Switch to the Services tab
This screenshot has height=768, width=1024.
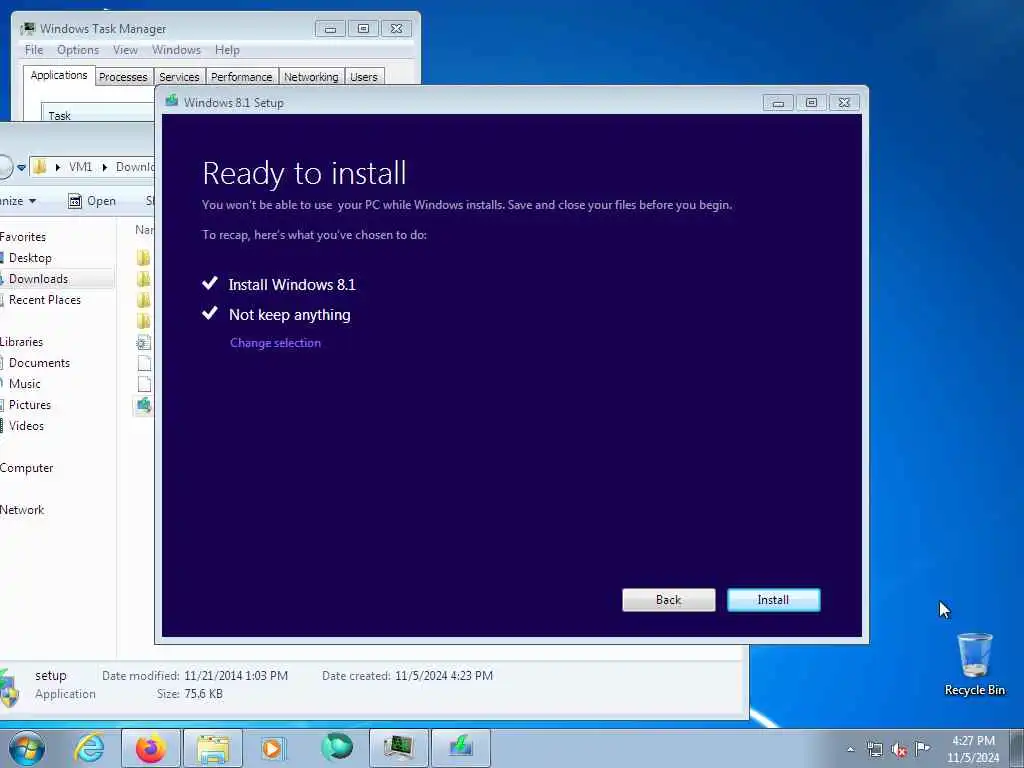180,76
